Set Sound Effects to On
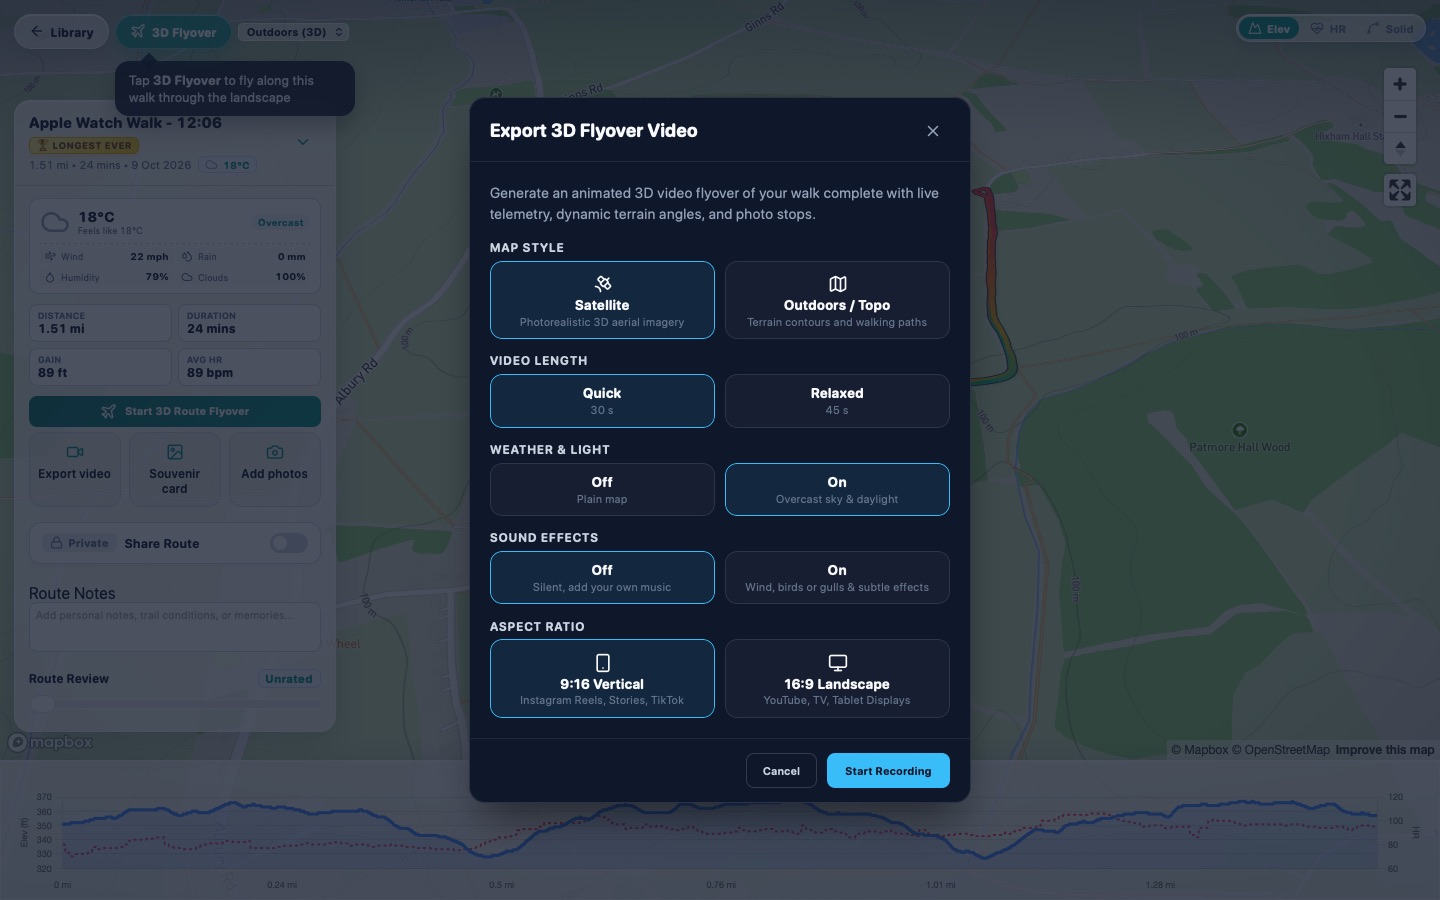 (837, 578)
